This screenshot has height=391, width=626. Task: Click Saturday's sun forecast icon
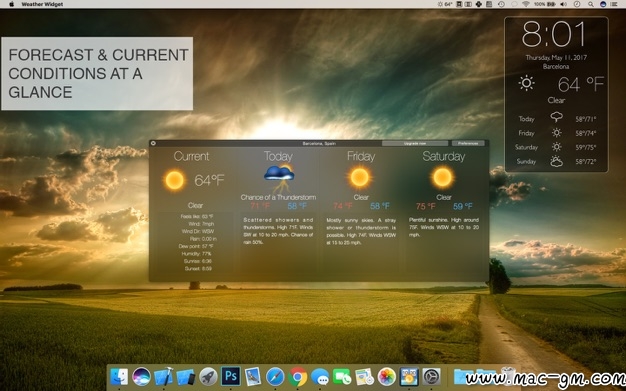click(x=443, y=177)
